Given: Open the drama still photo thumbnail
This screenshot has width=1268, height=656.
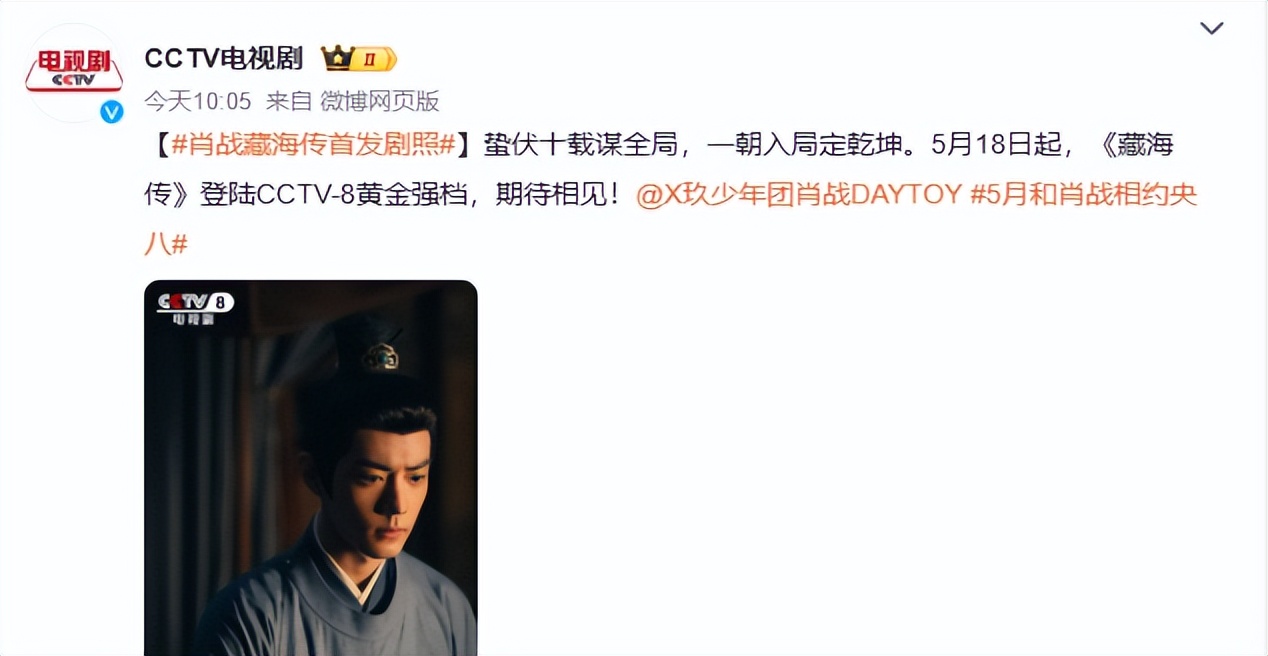Looking at the screenshot, I should [310, 468].
